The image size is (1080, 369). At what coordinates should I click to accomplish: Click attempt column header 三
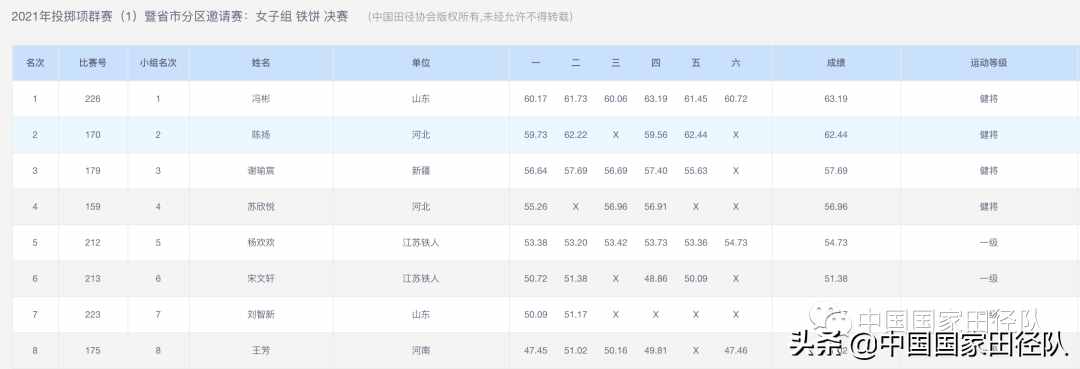[x=616, y=63]
